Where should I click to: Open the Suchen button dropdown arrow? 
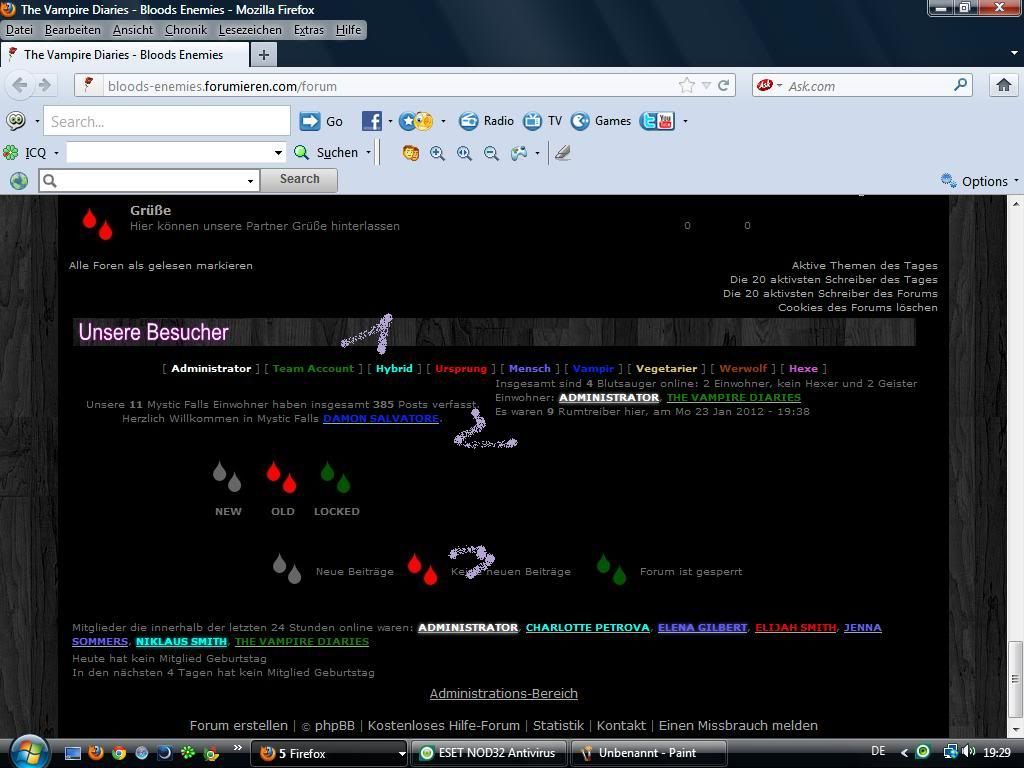tap(368, 153)
